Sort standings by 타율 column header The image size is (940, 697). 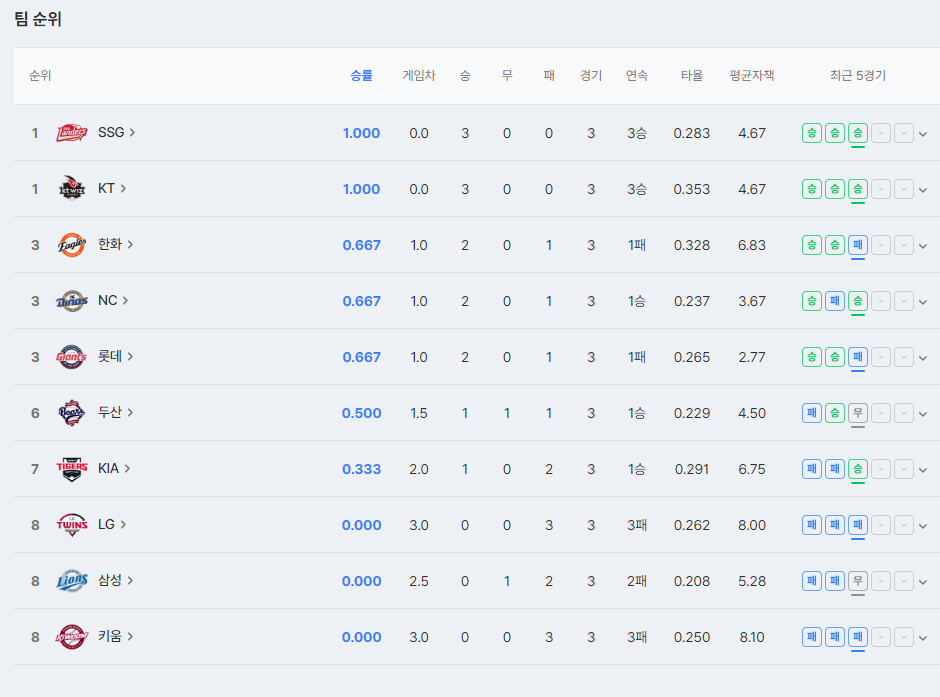tap(691, 76)
